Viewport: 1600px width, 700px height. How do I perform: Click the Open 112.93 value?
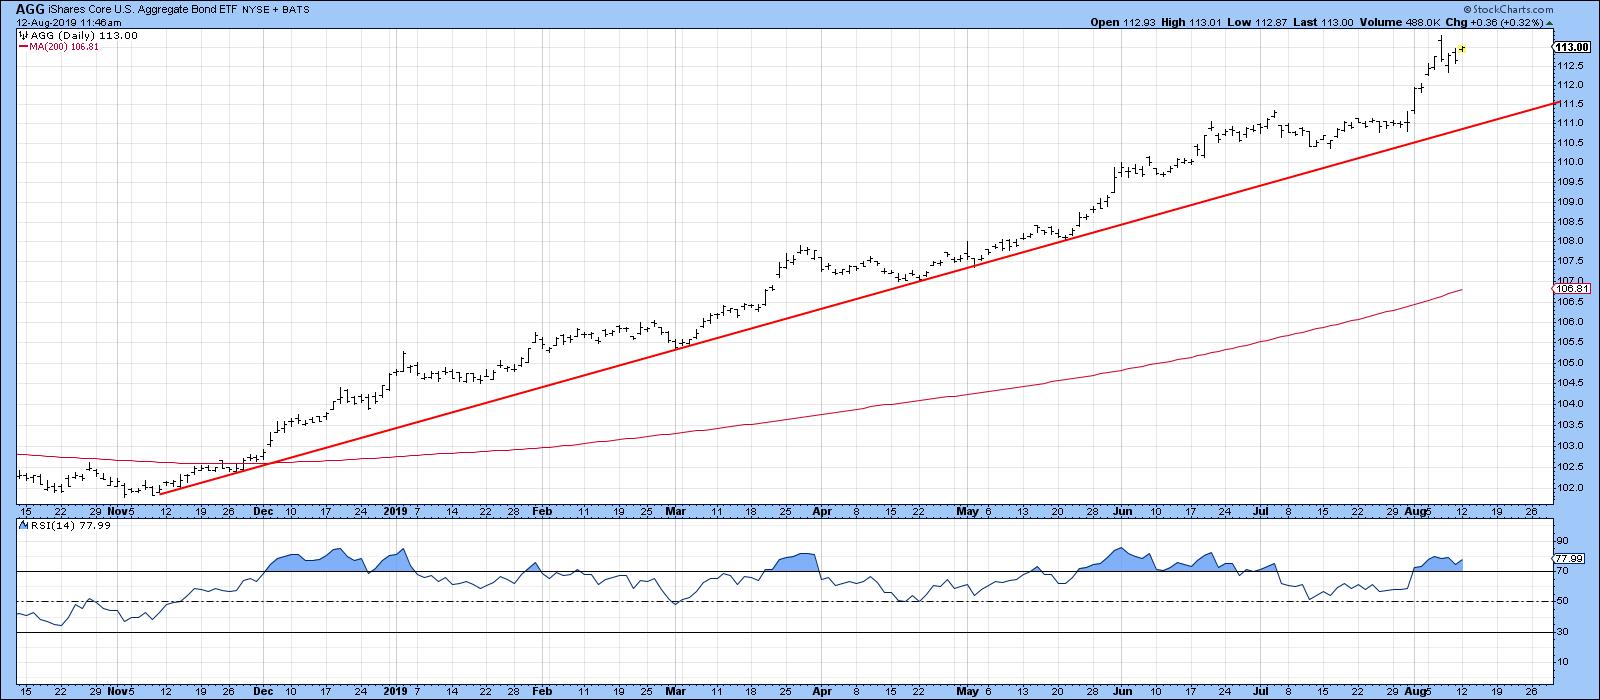point(1124,23)
